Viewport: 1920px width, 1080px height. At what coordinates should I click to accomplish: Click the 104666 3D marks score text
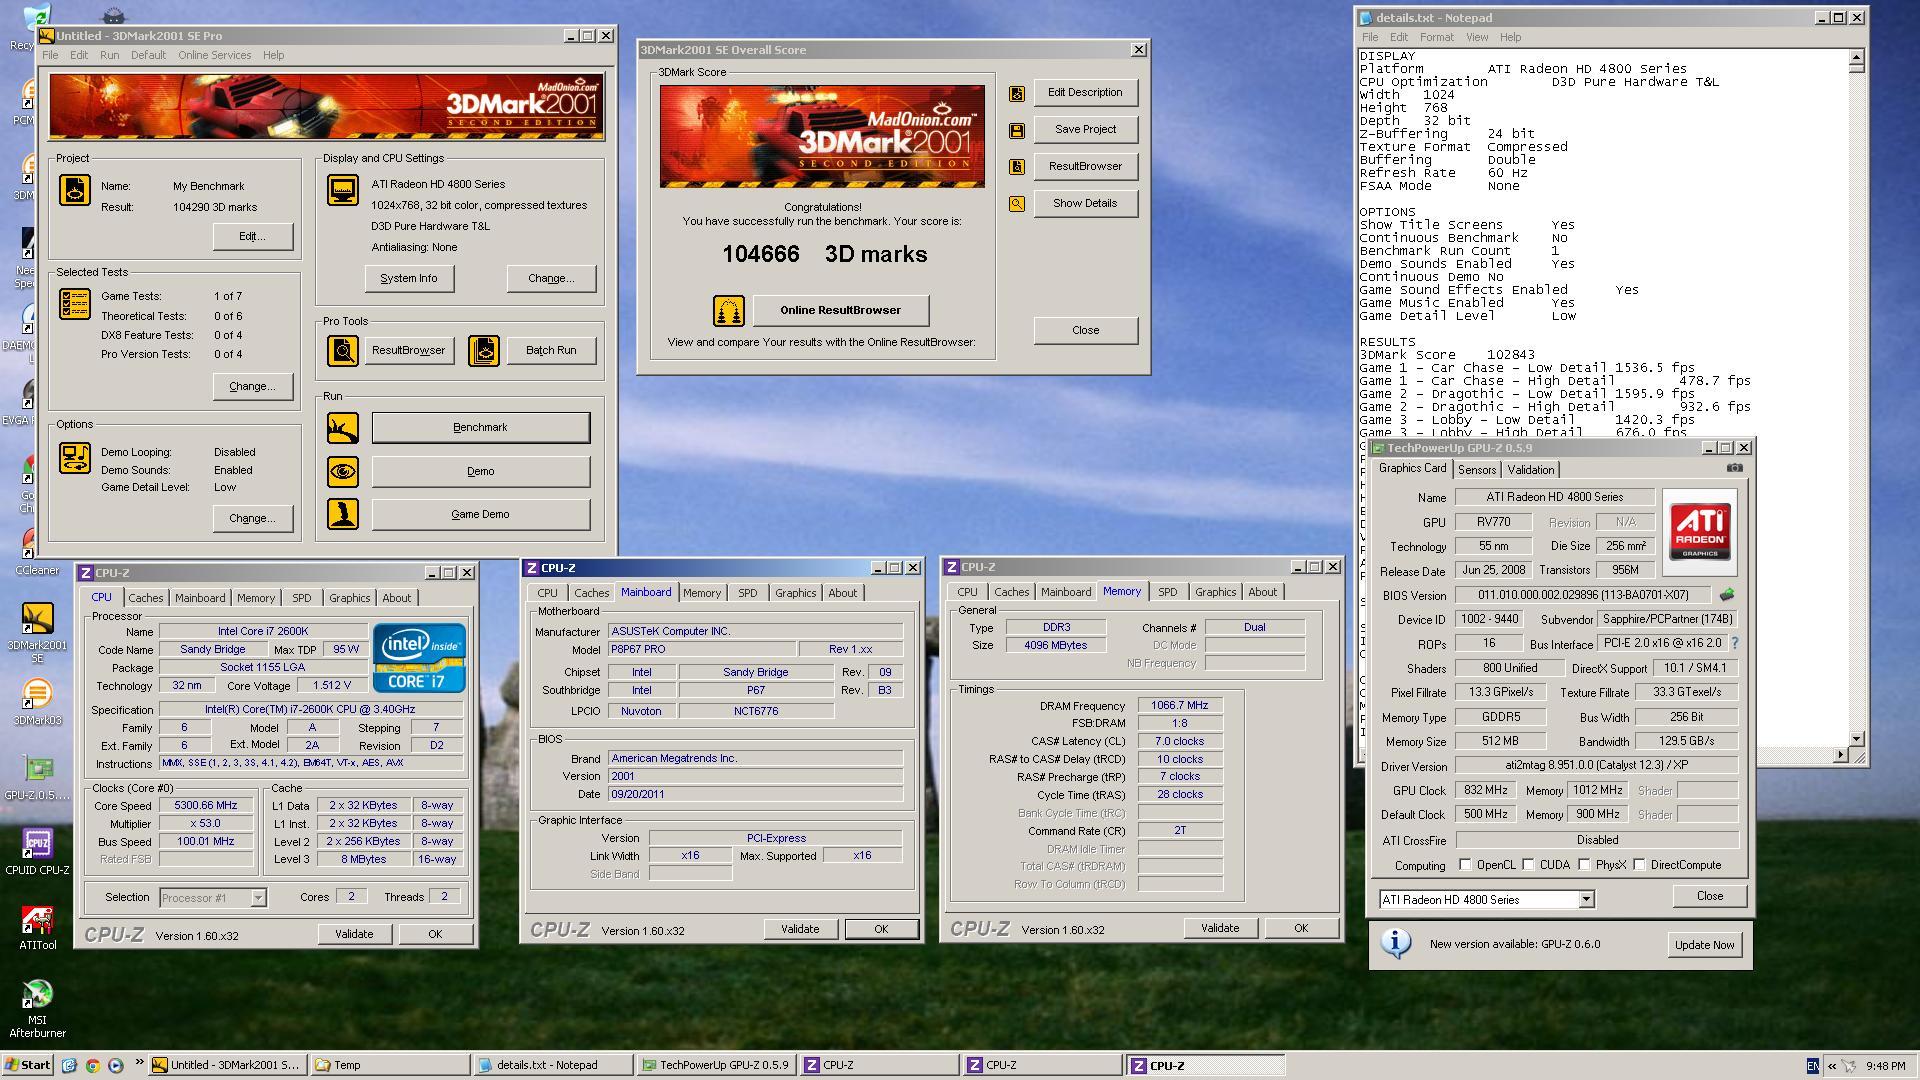pyautogui.click(x=825, y=255)
